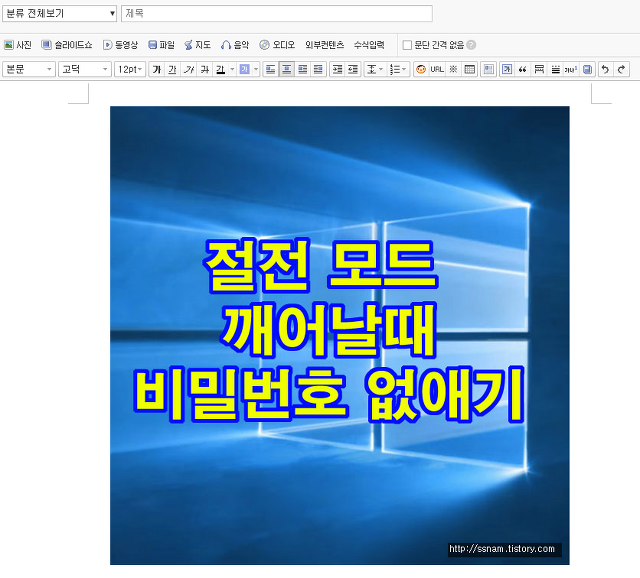
Task: Apply the current font color
Action: click(220, 69)
